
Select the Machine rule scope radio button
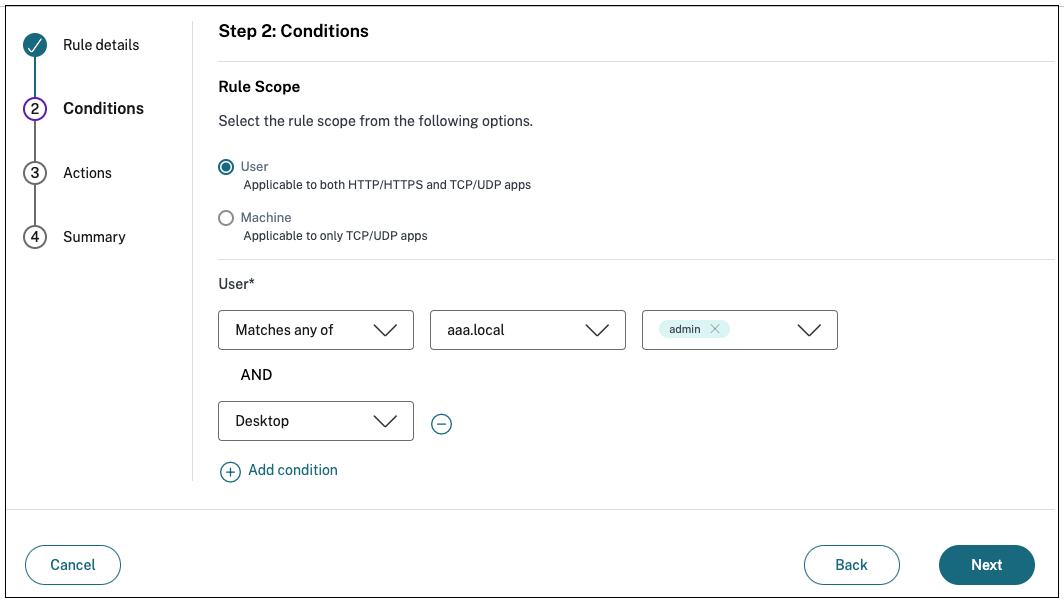pos(226,218)
